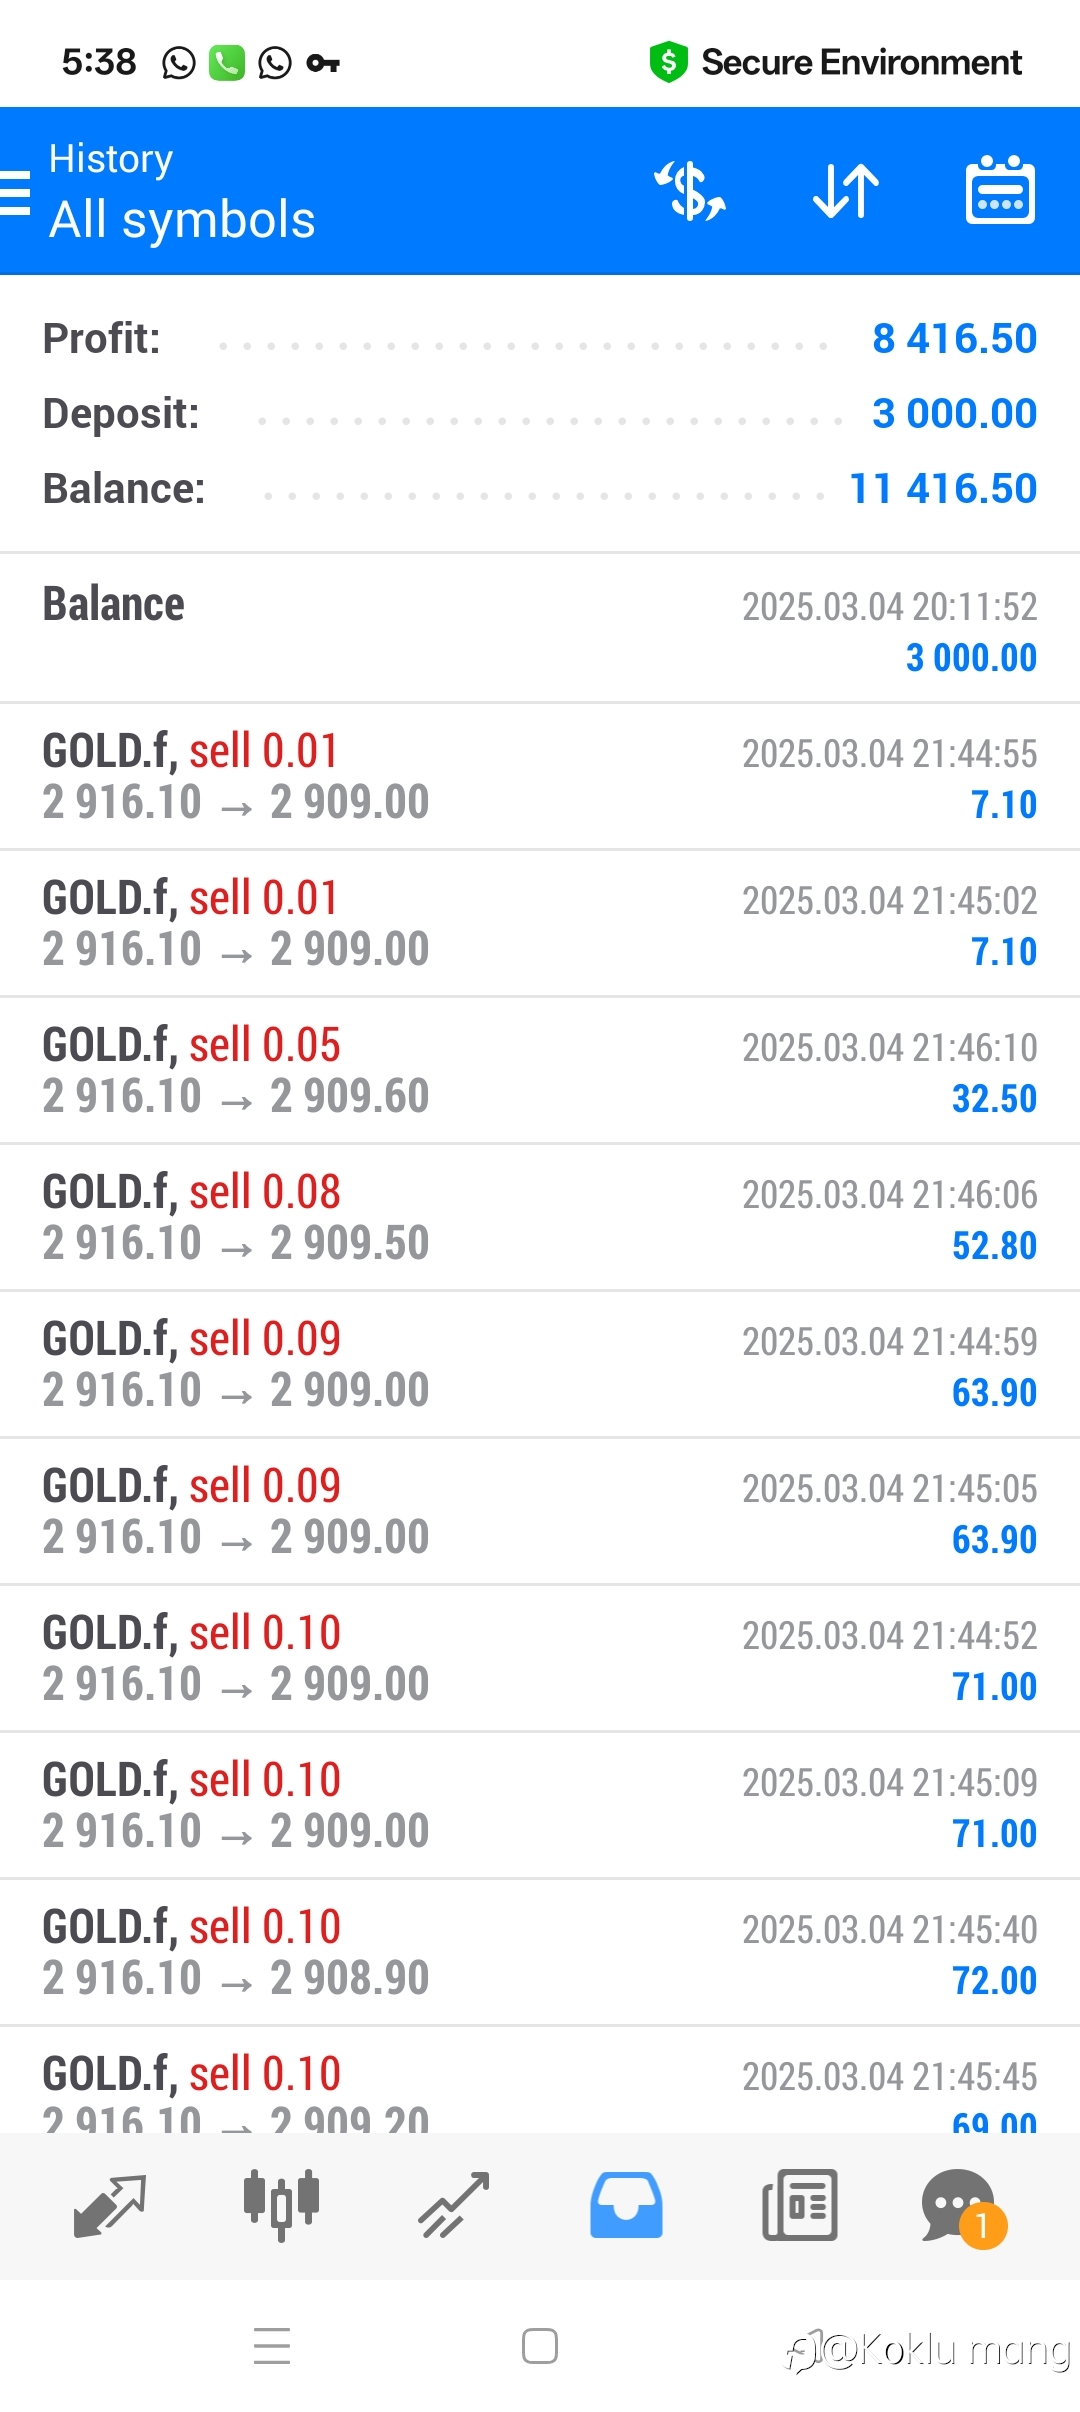Open the sell 0.01 trade at 21:44:55
The width and height of the screenshot is (1080, 2412).
540,776
